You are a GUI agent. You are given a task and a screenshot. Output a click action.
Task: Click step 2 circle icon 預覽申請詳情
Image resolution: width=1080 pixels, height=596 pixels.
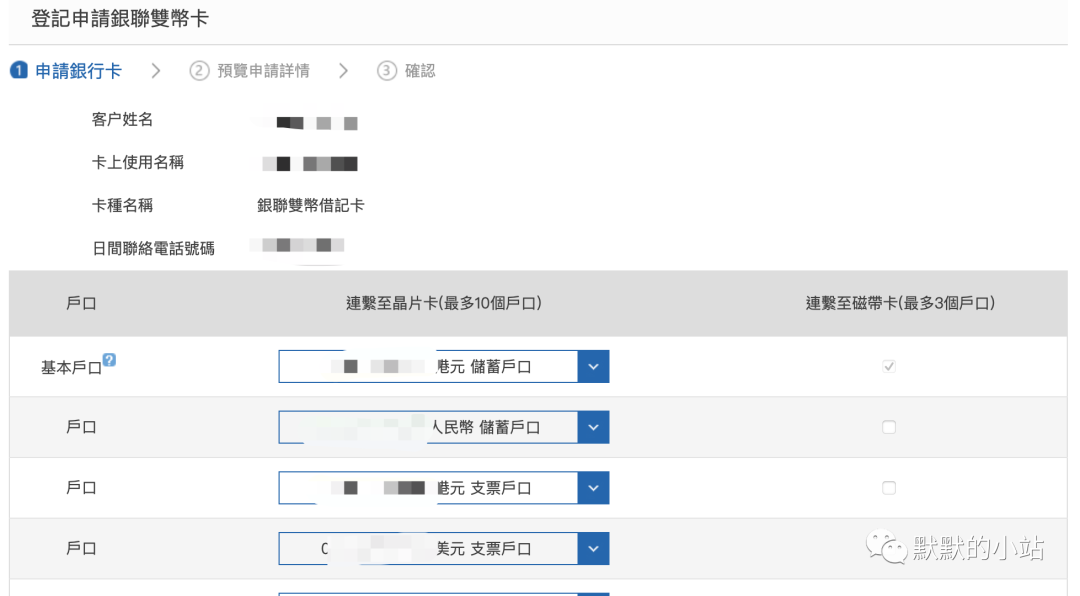pos(199,71)
